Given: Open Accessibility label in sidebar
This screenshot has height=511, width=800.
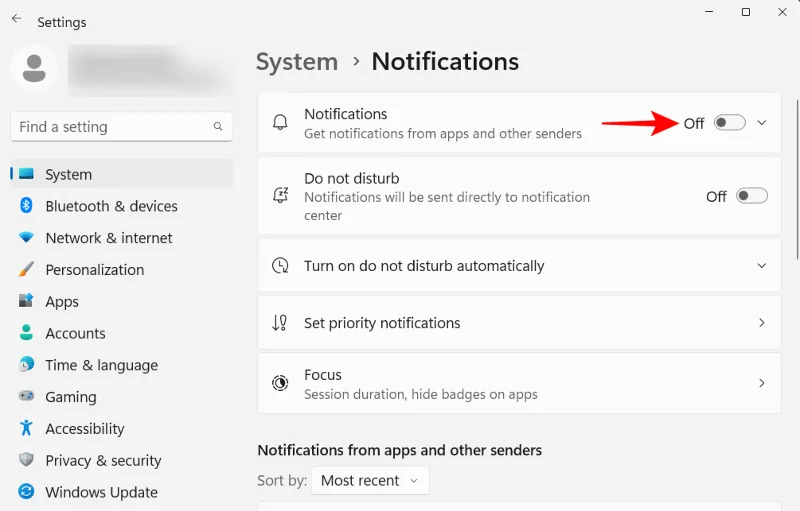Looking at the screenshot, I should [x=85, y=428].
